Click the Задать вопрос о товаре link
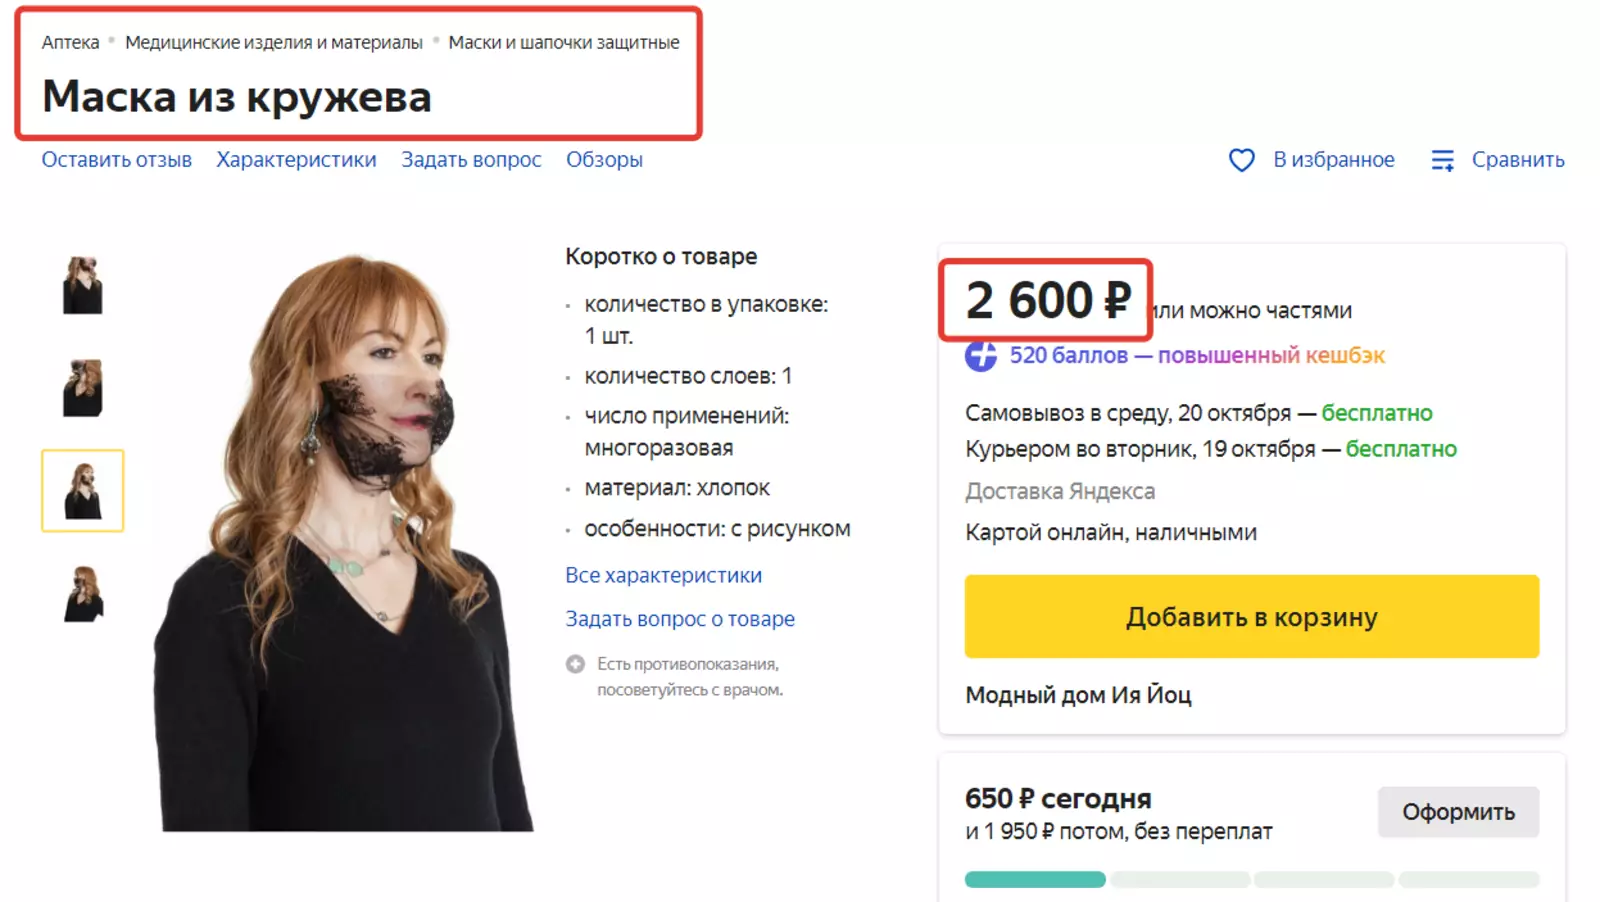The image size is (1600, 902). pyautogui.click(x=680, y=619)
